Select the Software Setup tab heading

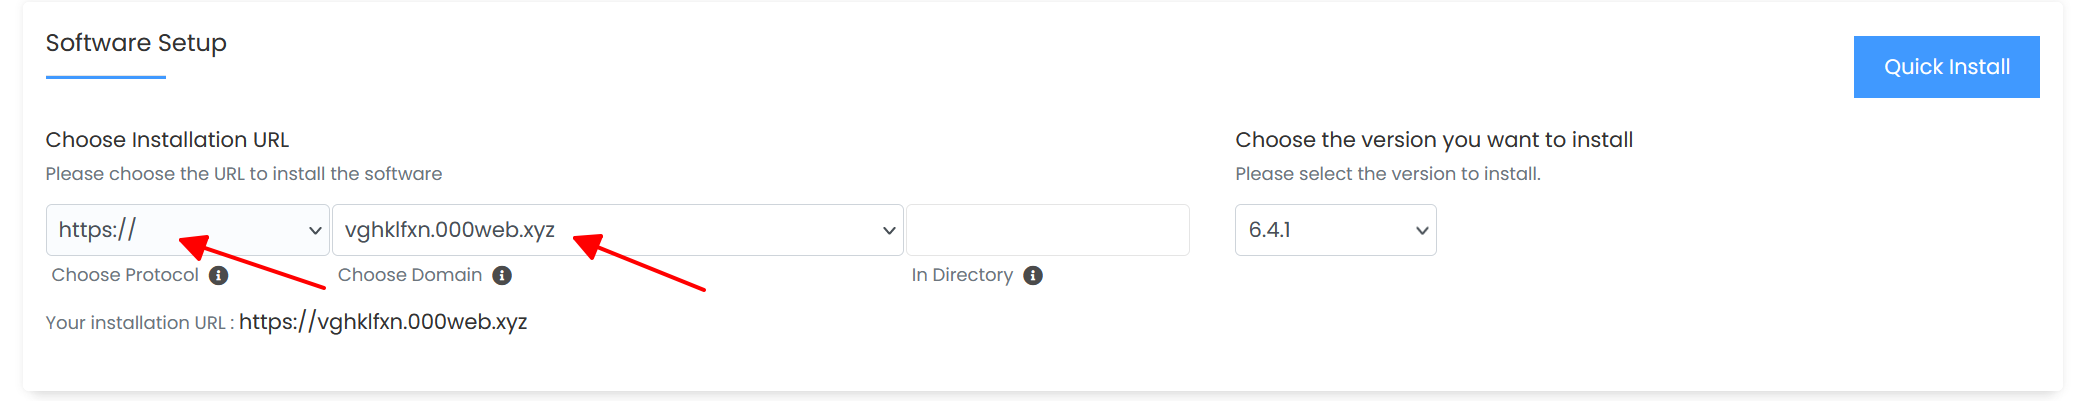(x=136, y=43)
